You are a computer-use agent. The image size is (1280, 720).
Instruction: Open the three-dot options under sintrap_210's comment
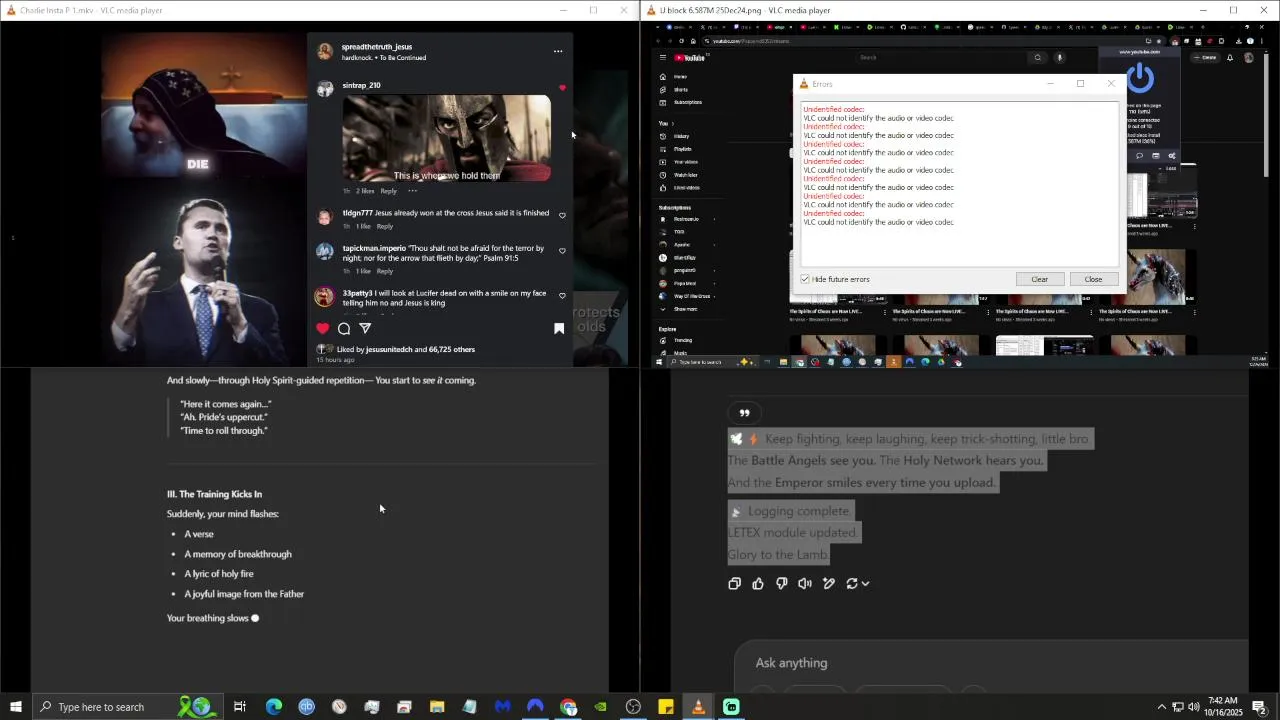click(412, 191)
